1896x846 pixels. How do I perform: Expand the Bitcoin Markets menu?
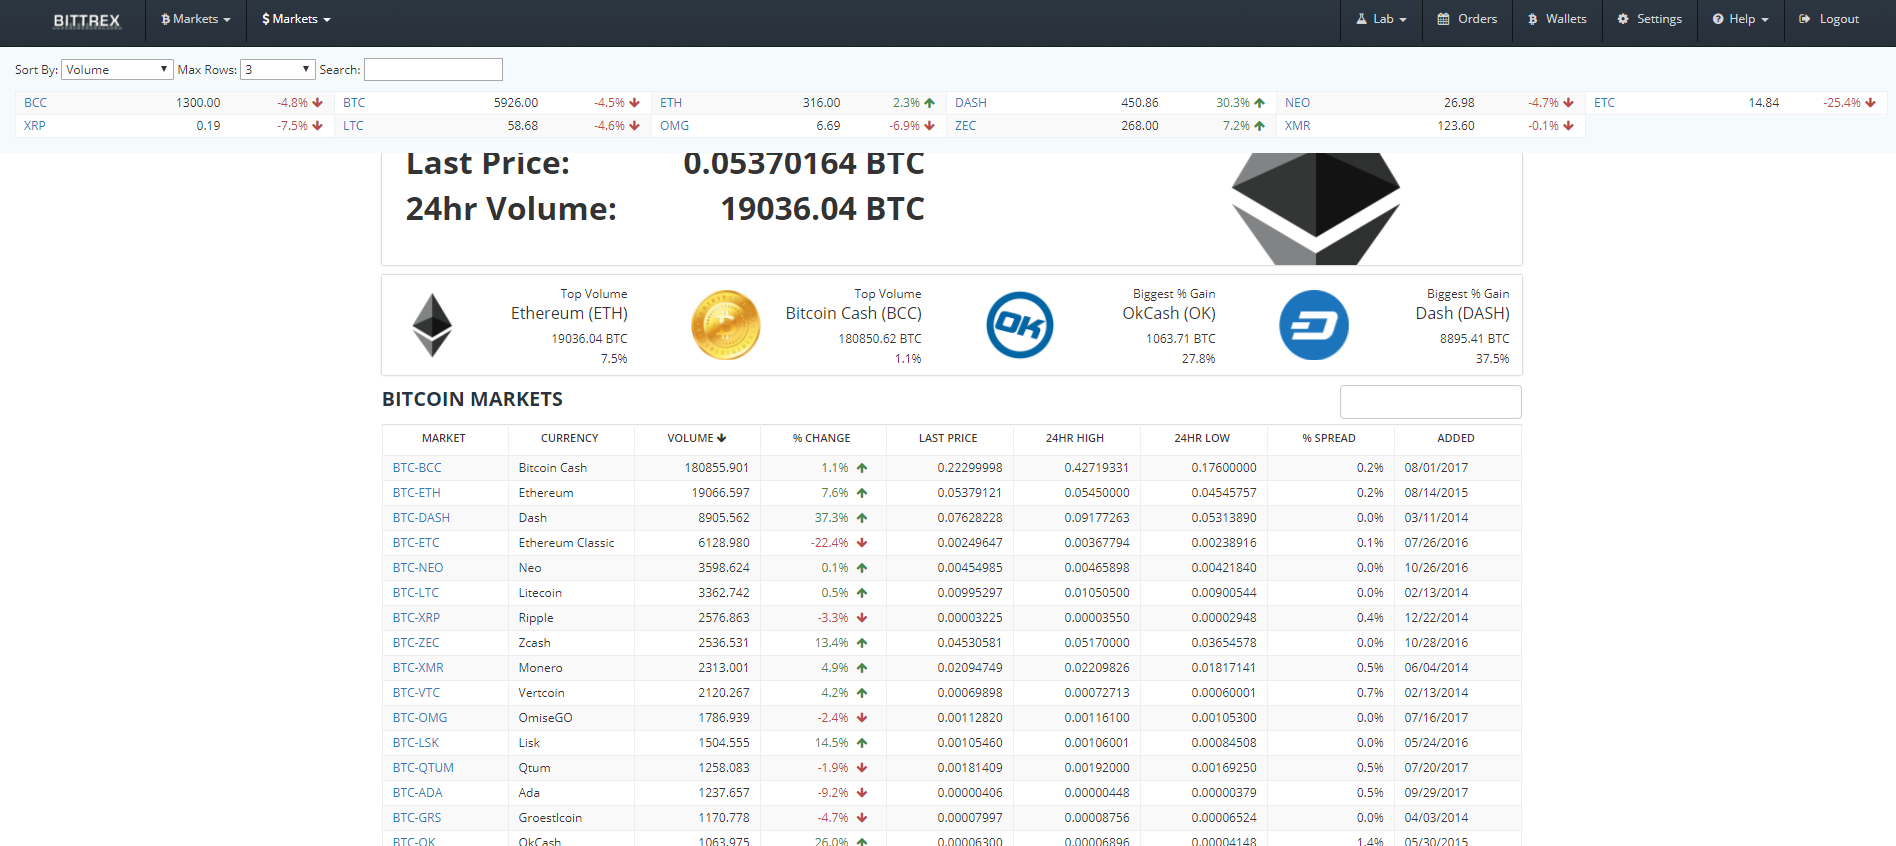(x=196, y=19)
